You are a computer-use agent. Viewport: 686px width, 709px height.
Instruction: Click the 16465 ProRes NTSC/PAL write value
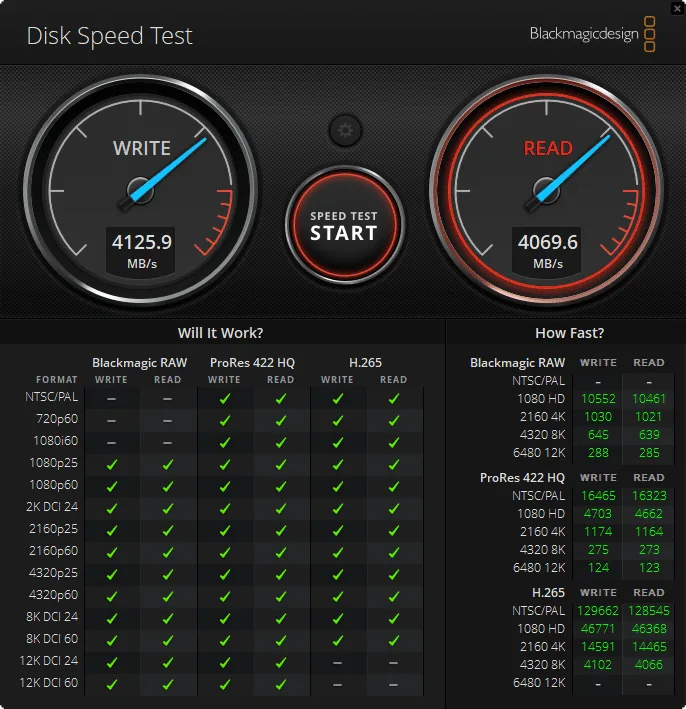pos(598,496)
